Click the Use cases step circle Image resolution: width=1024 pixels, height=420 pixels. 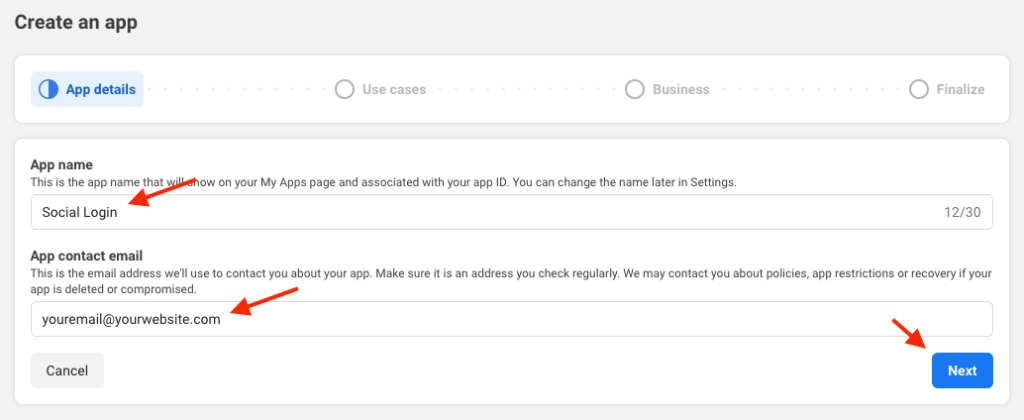click(x=344, y=89)
